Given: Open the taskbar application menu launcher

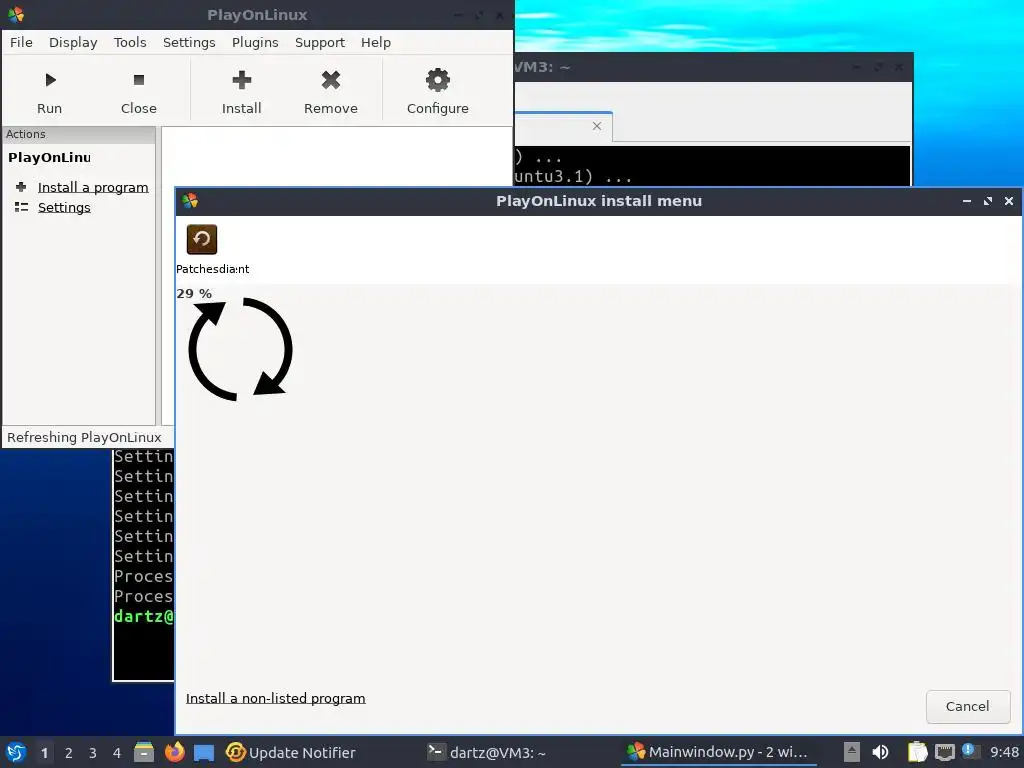Looking at the screenshot, I should [x=16, y=752].
